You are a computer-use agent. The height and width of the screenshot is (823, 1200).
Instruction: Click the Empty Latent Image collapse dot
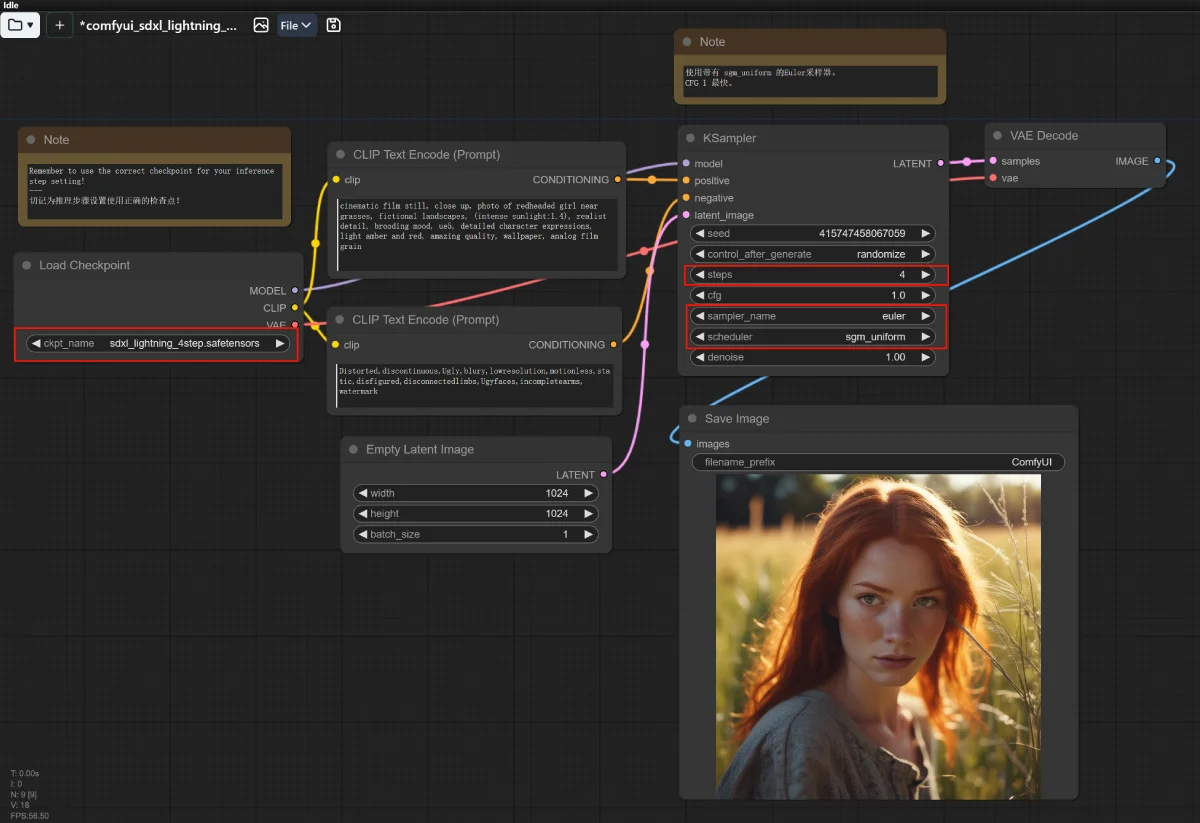352,450
